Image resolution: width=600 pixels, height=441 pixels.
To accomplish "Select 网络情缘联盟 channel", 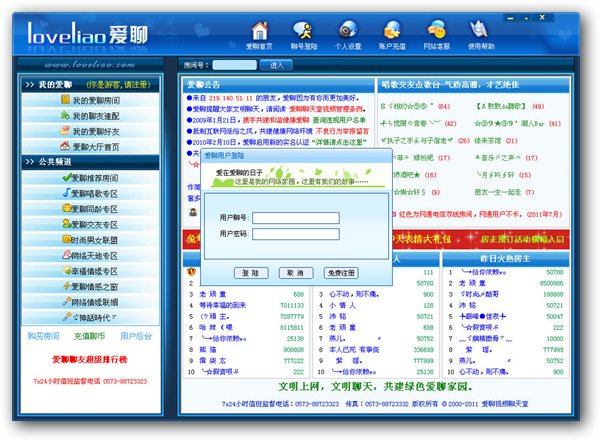I will point(90,302).
